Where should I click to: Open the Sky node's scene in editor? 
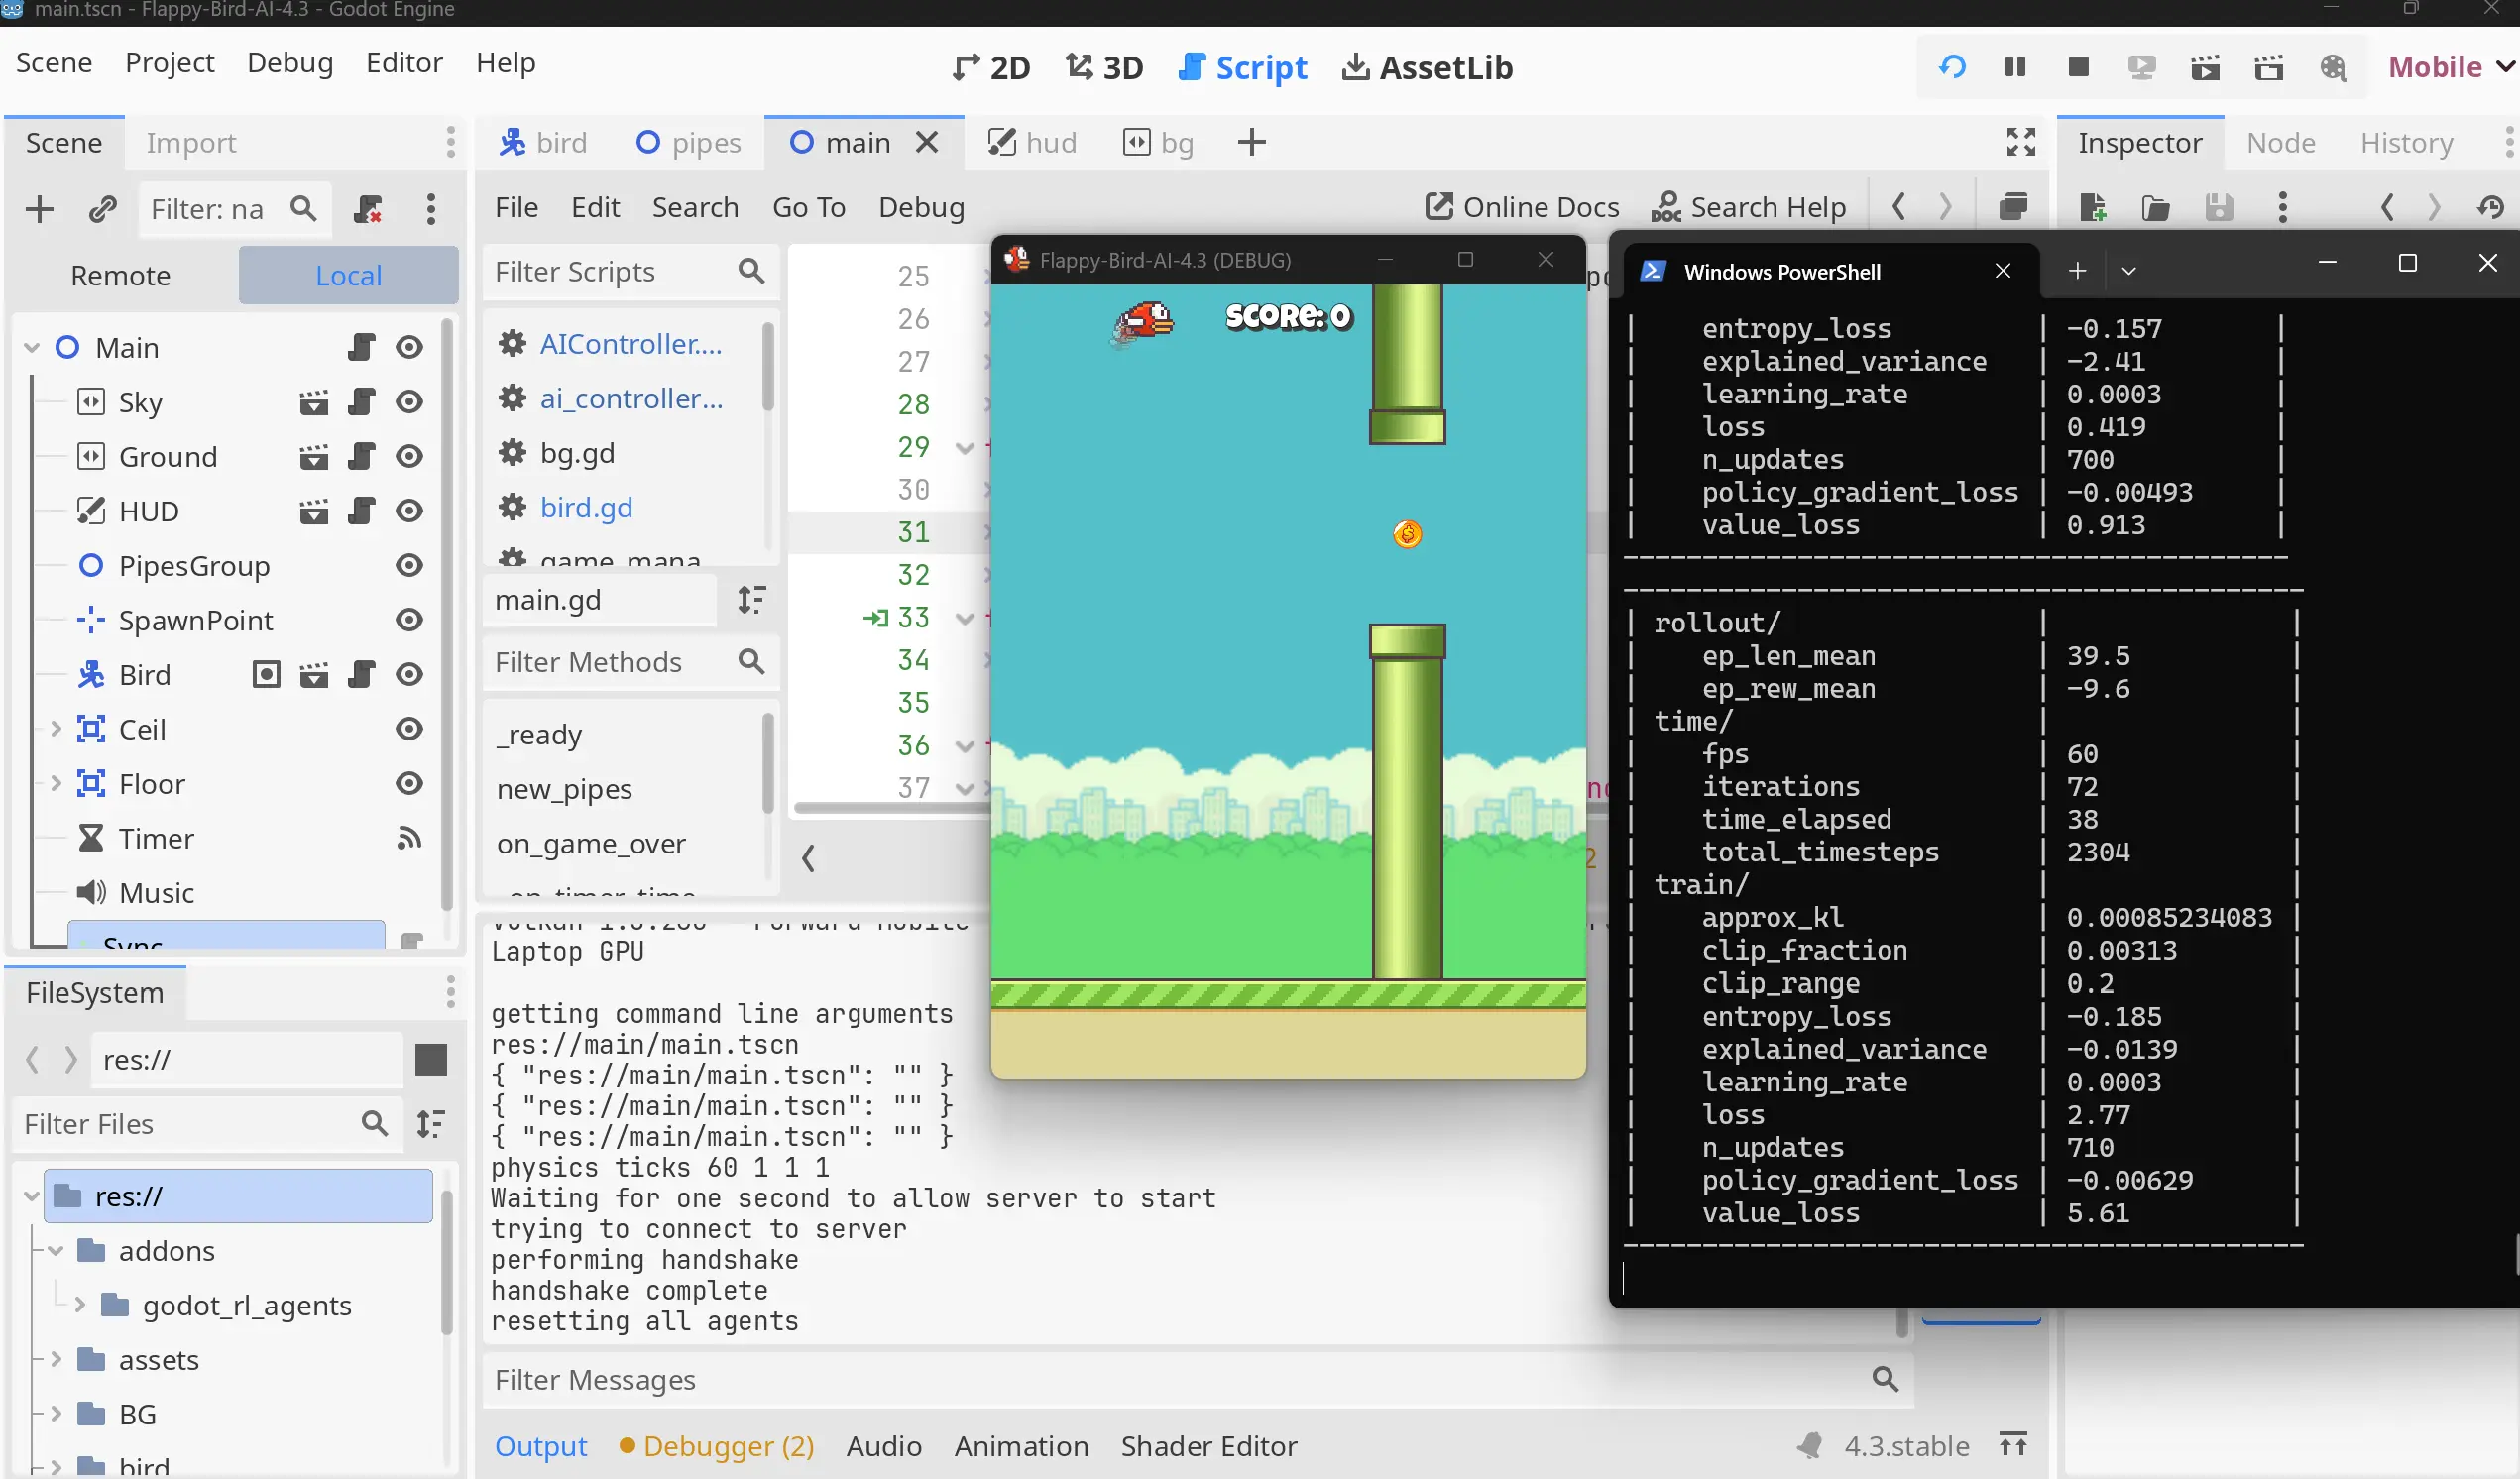coord(314,402)
